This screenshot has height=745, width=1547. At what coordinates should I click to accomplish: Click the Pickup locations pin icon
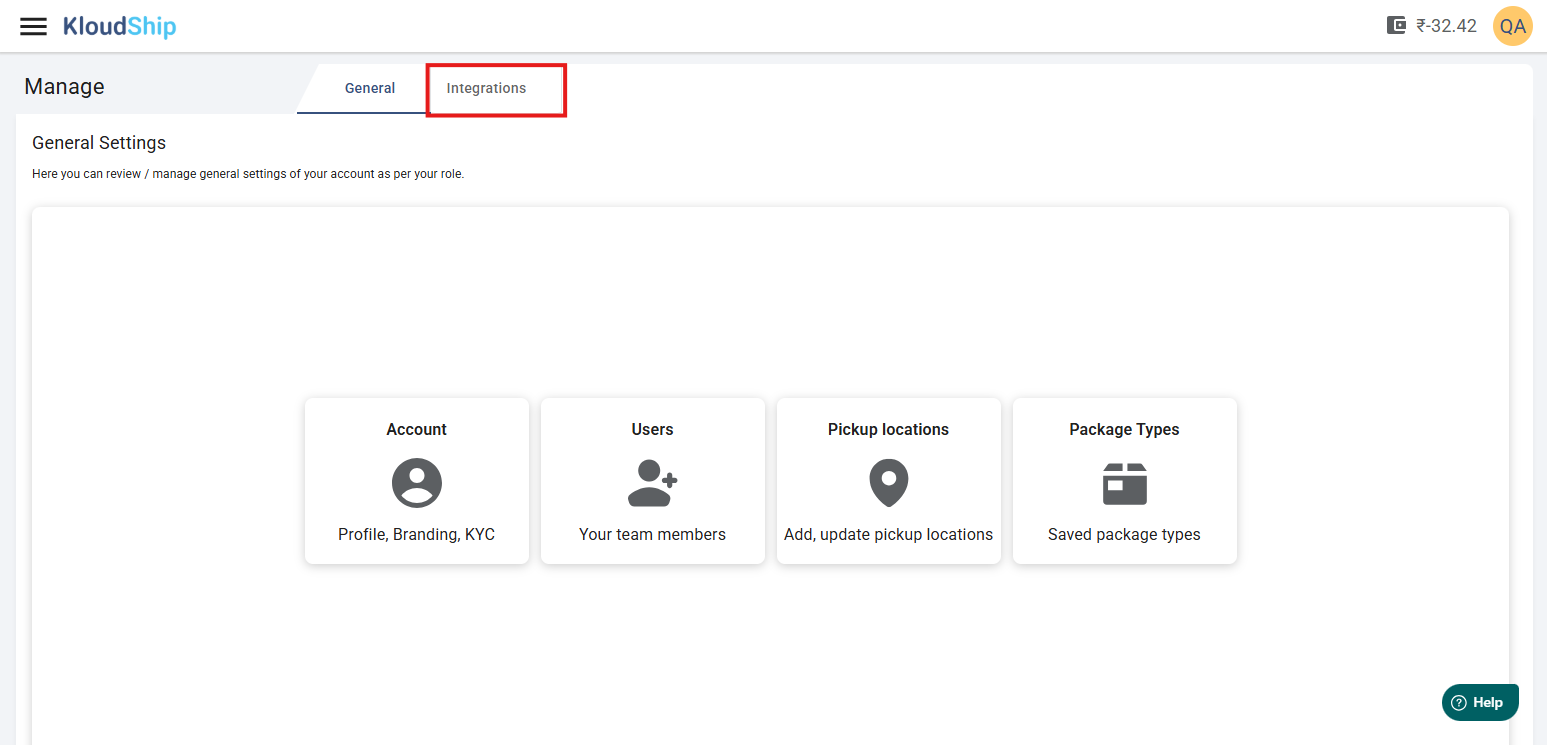tap(888, 483)
